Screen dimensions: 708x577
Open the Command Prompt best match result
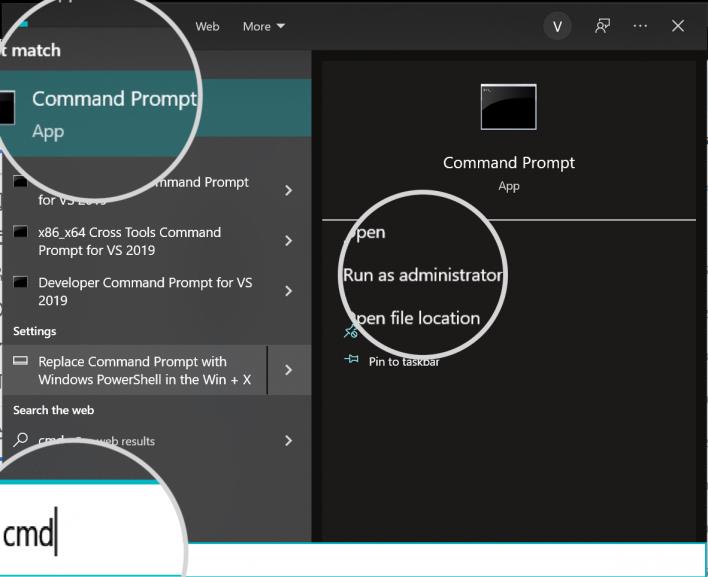(110, 110)
